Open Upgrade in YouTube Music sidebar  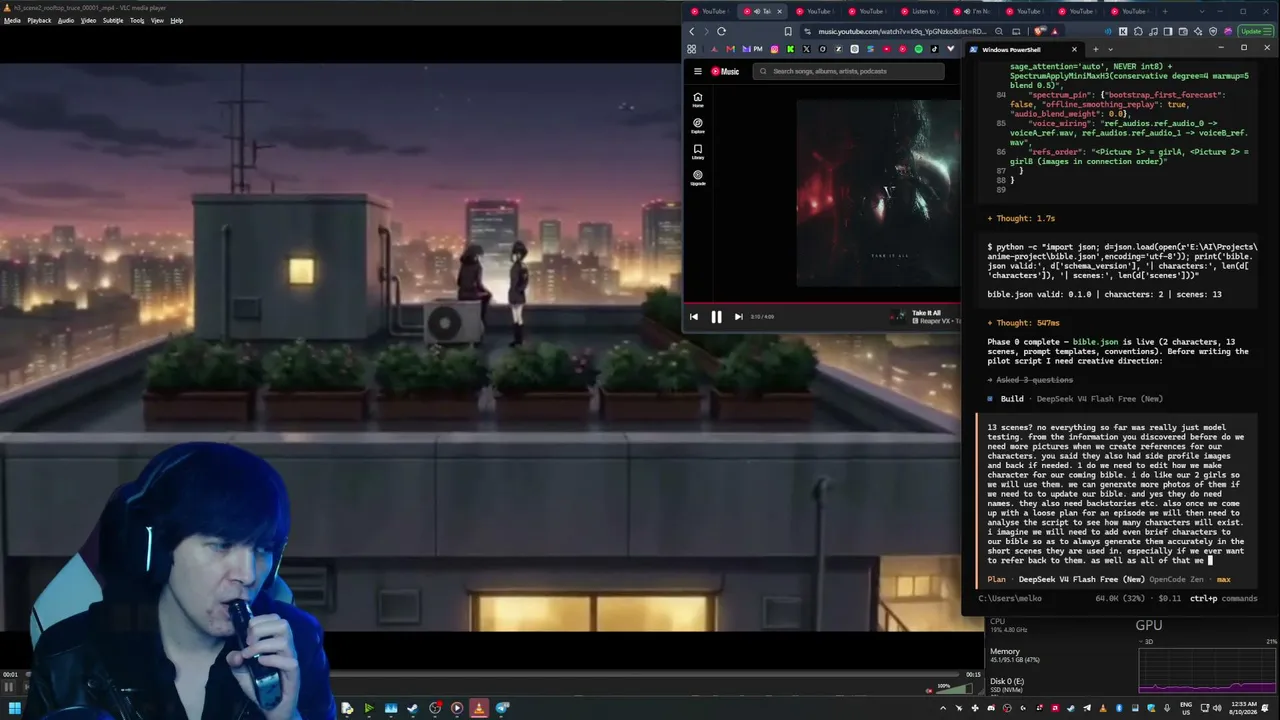(698, 178)
